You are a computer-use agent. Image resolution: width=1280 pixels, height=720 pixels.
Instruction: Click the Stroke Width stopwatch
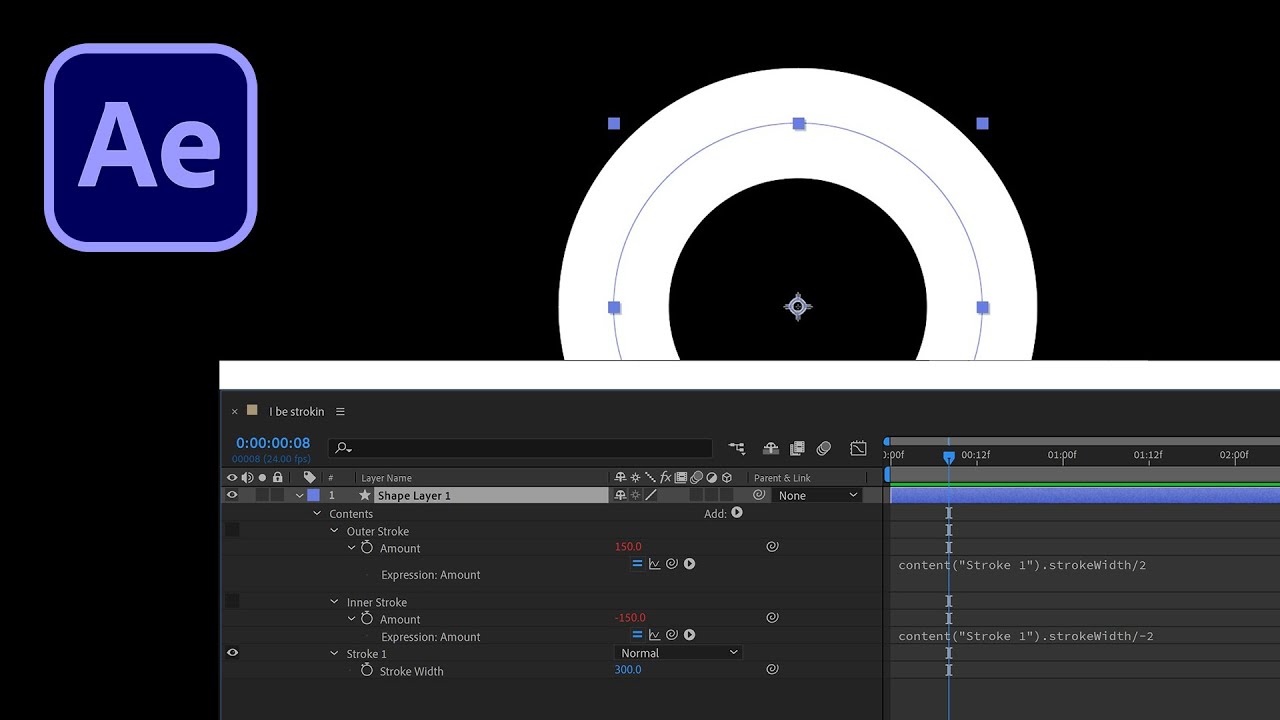[x=367, y=671]
